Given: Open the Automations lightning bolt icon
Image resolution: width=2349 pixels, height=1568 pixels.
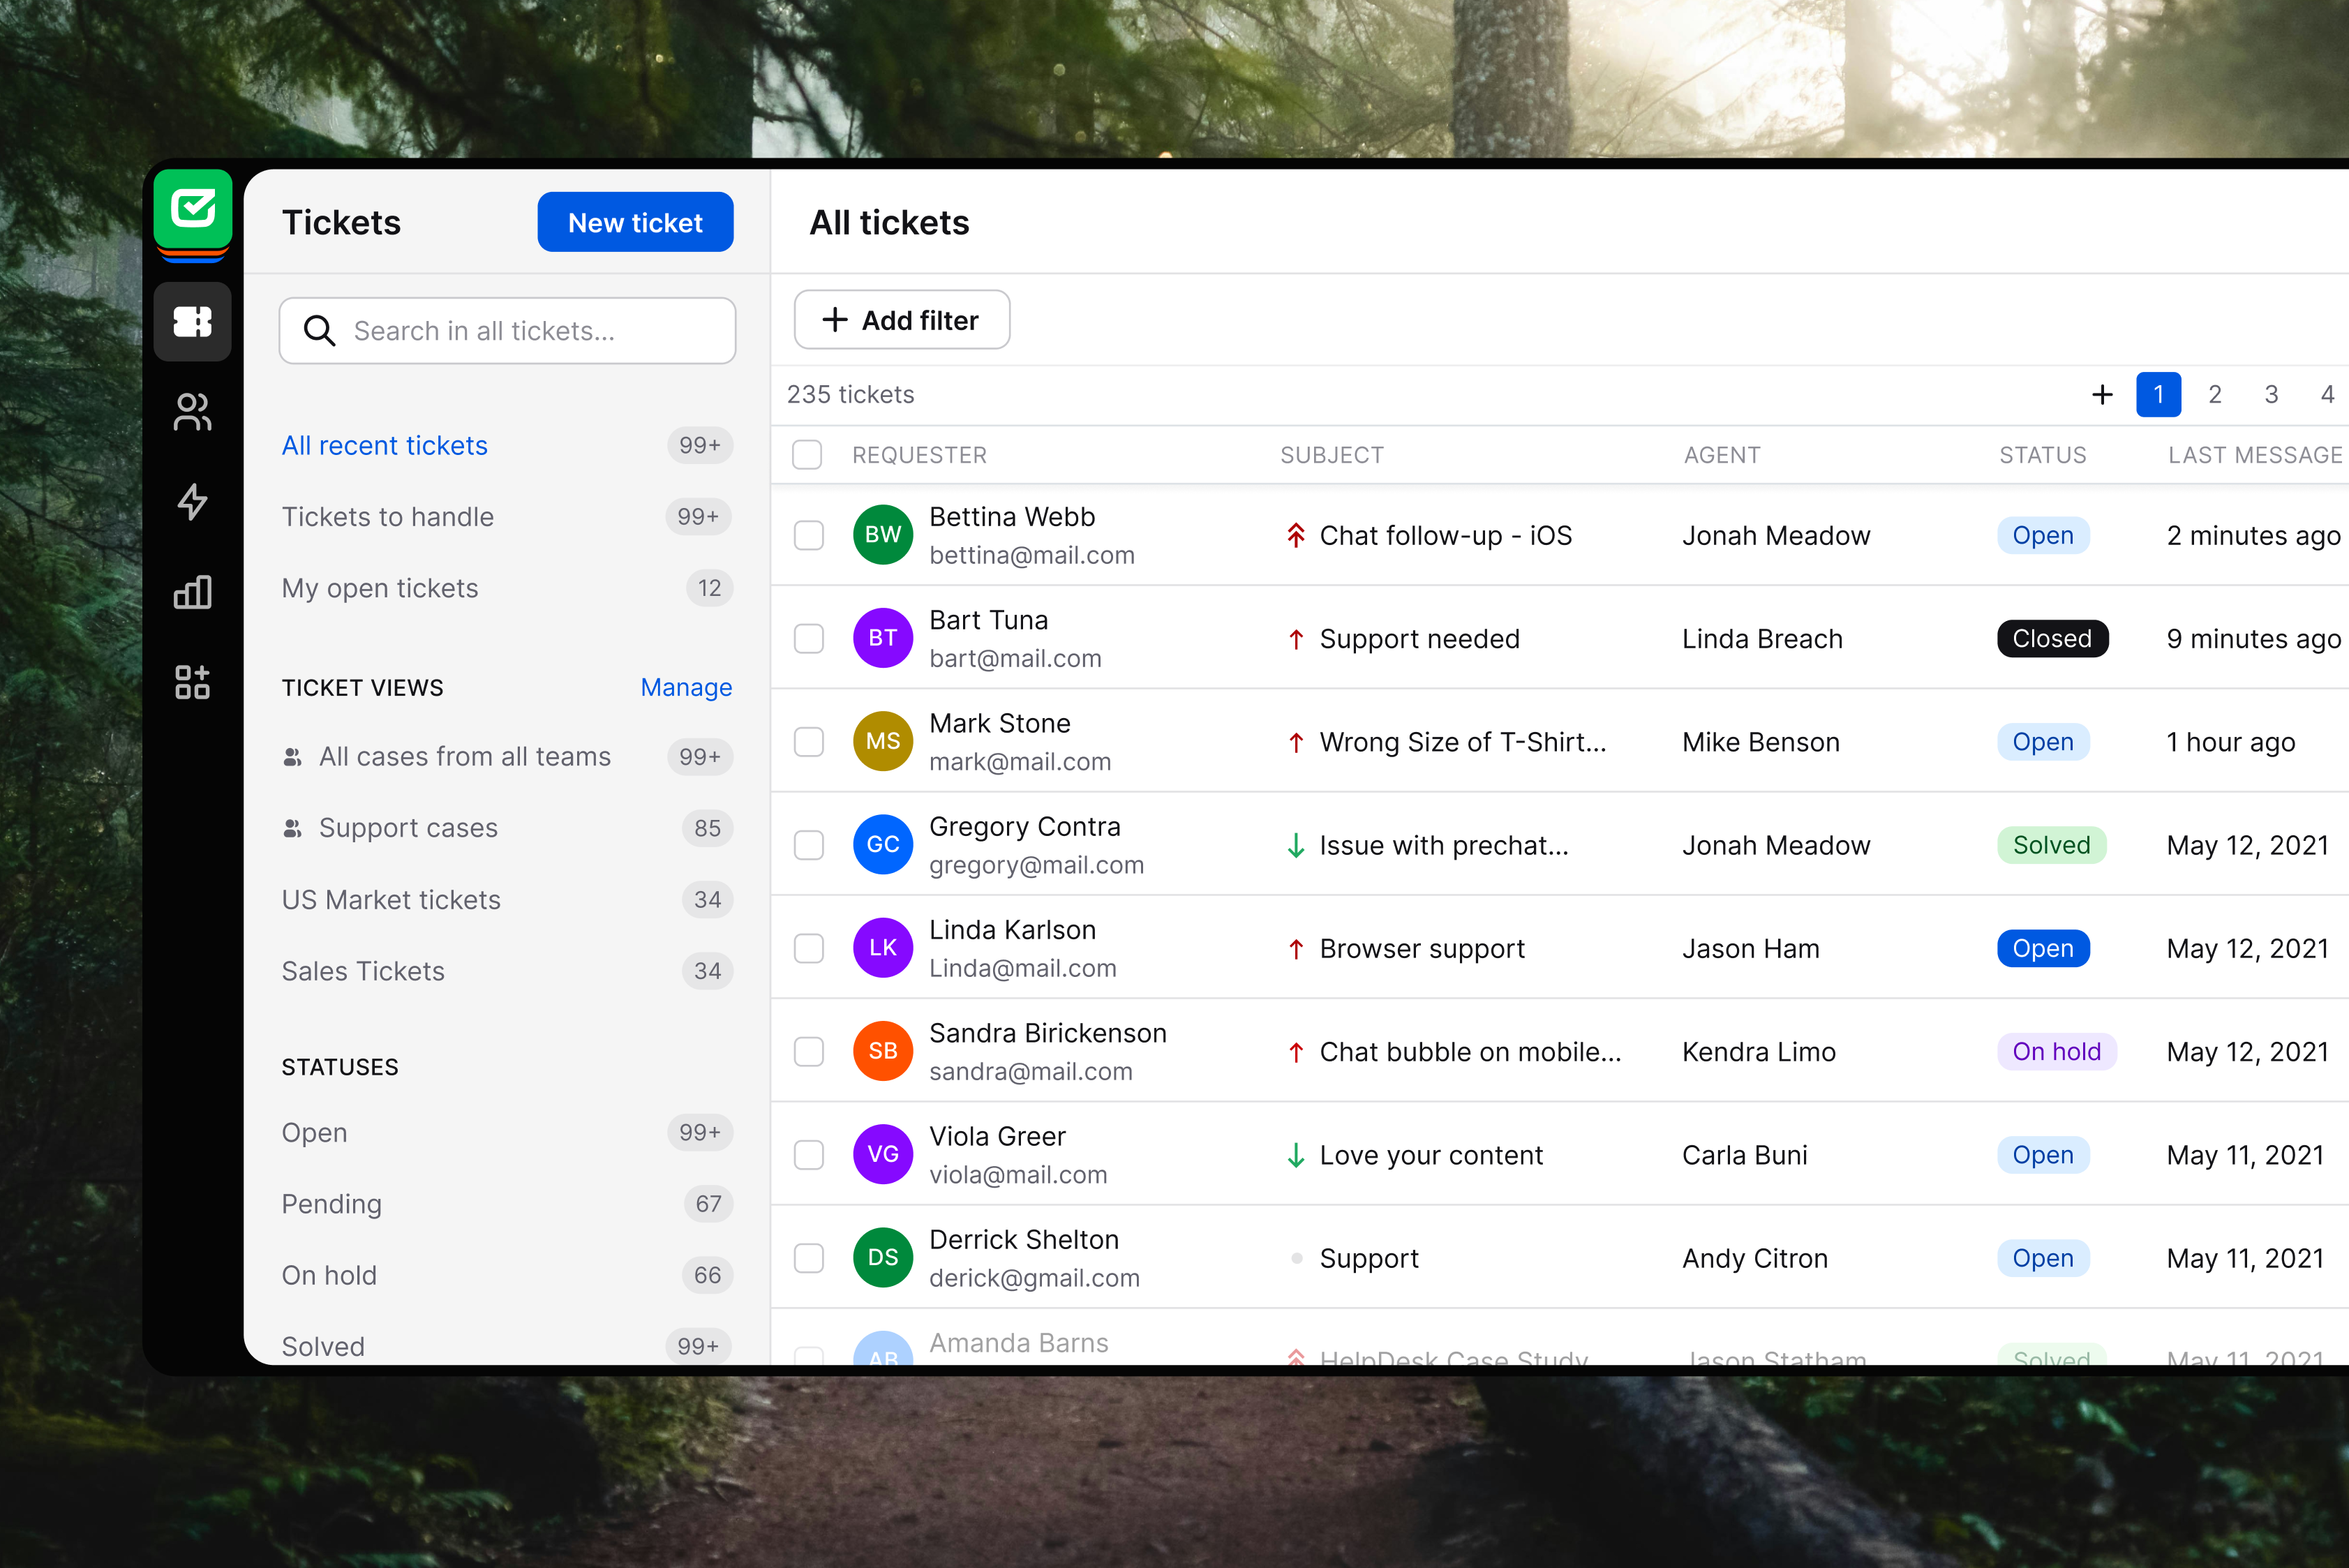Looking at the screenshot, I should [x=193, y=502].
